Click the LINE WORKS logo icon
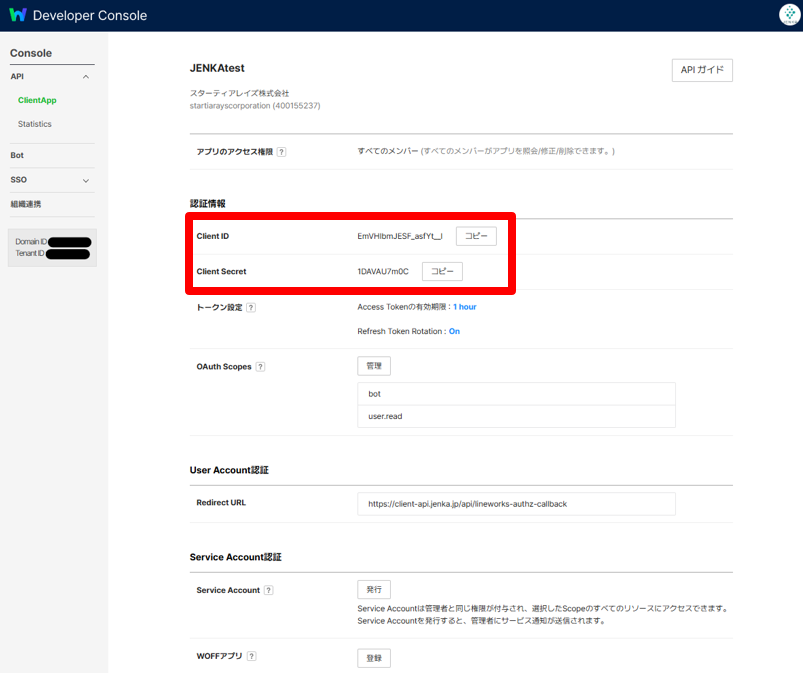 [x=17, y=15]
